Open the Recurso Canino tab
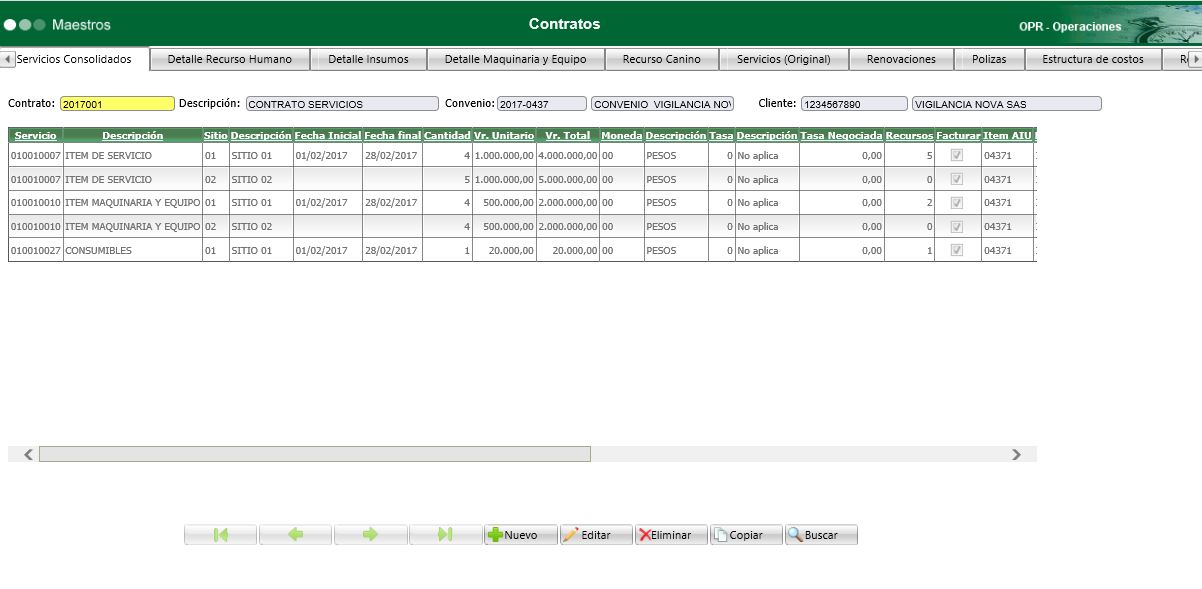 662,59
